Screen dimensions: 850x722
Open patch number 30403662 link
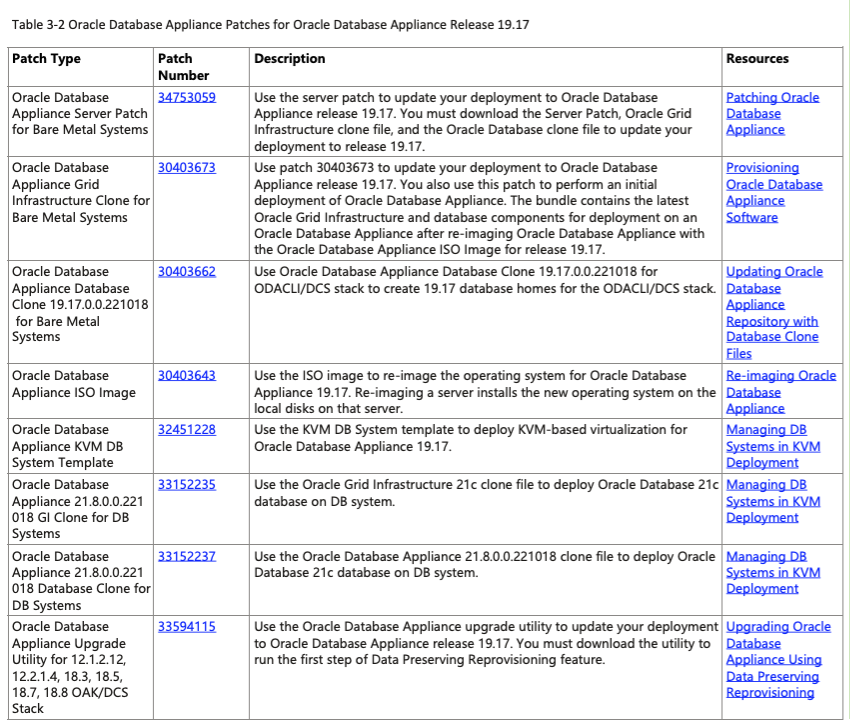coord(186,272)
